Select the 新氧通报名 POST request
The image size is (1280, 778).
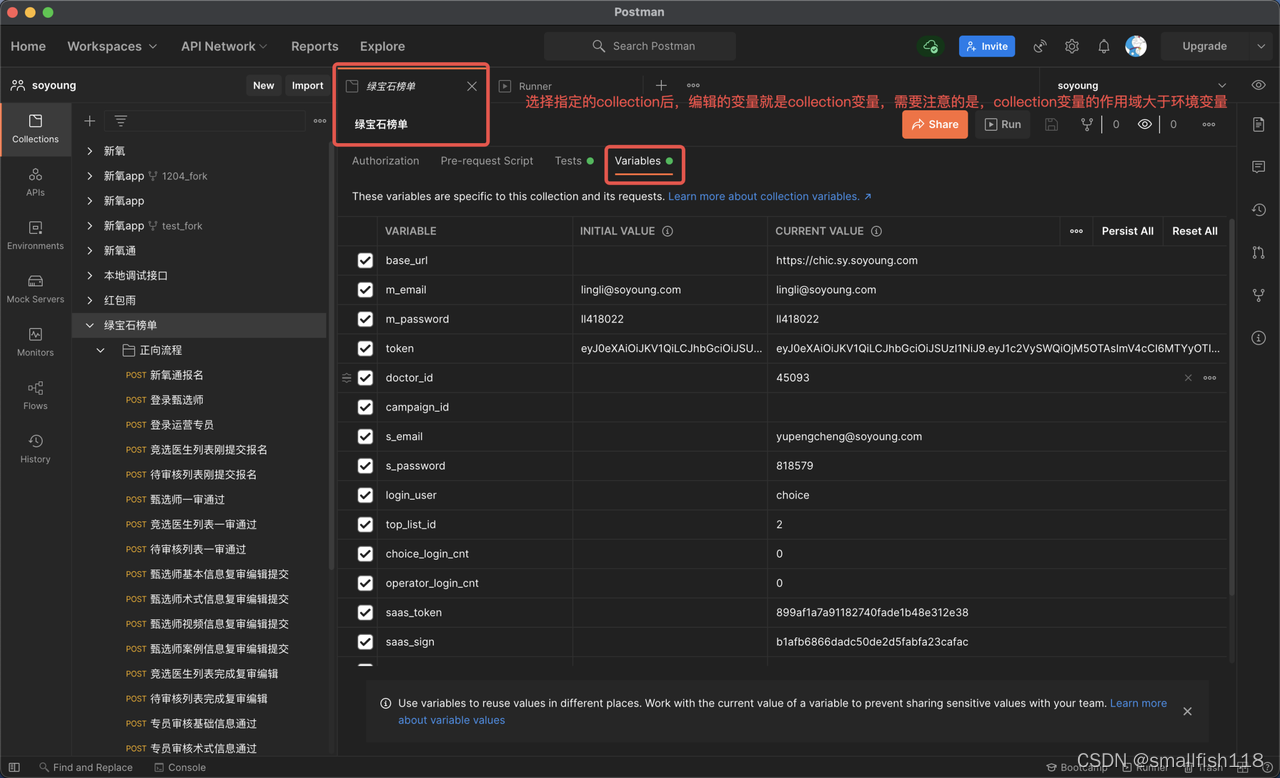[x=176, y=375]
